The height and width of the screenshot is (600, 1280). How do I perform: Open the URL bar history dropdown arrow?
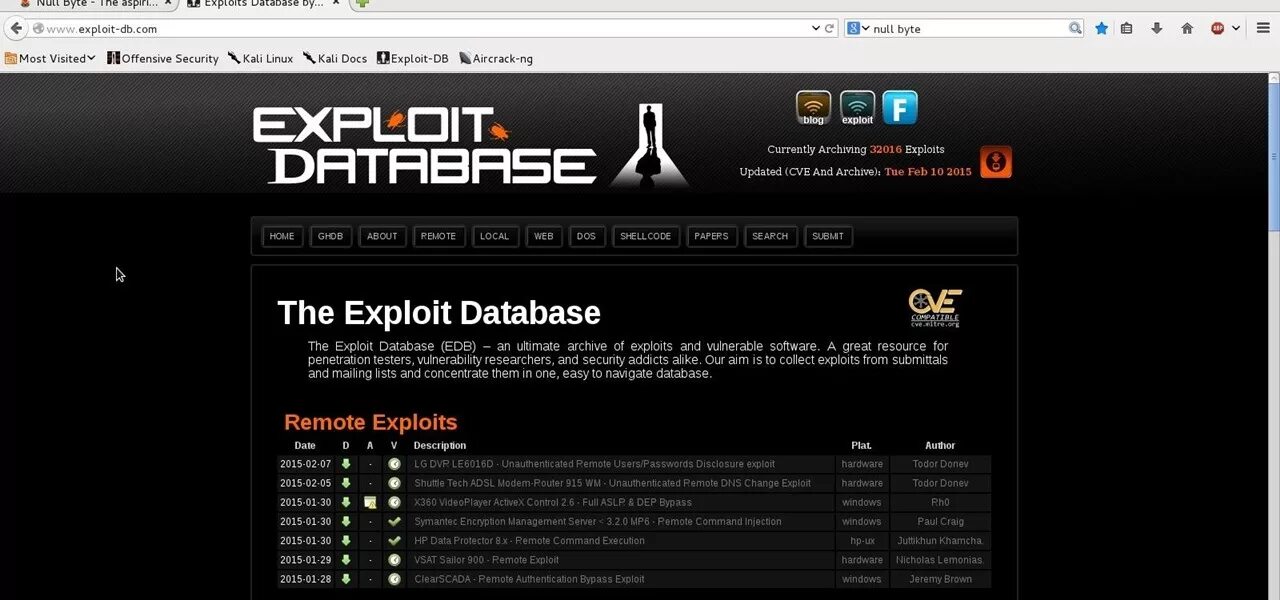(815, 29)
